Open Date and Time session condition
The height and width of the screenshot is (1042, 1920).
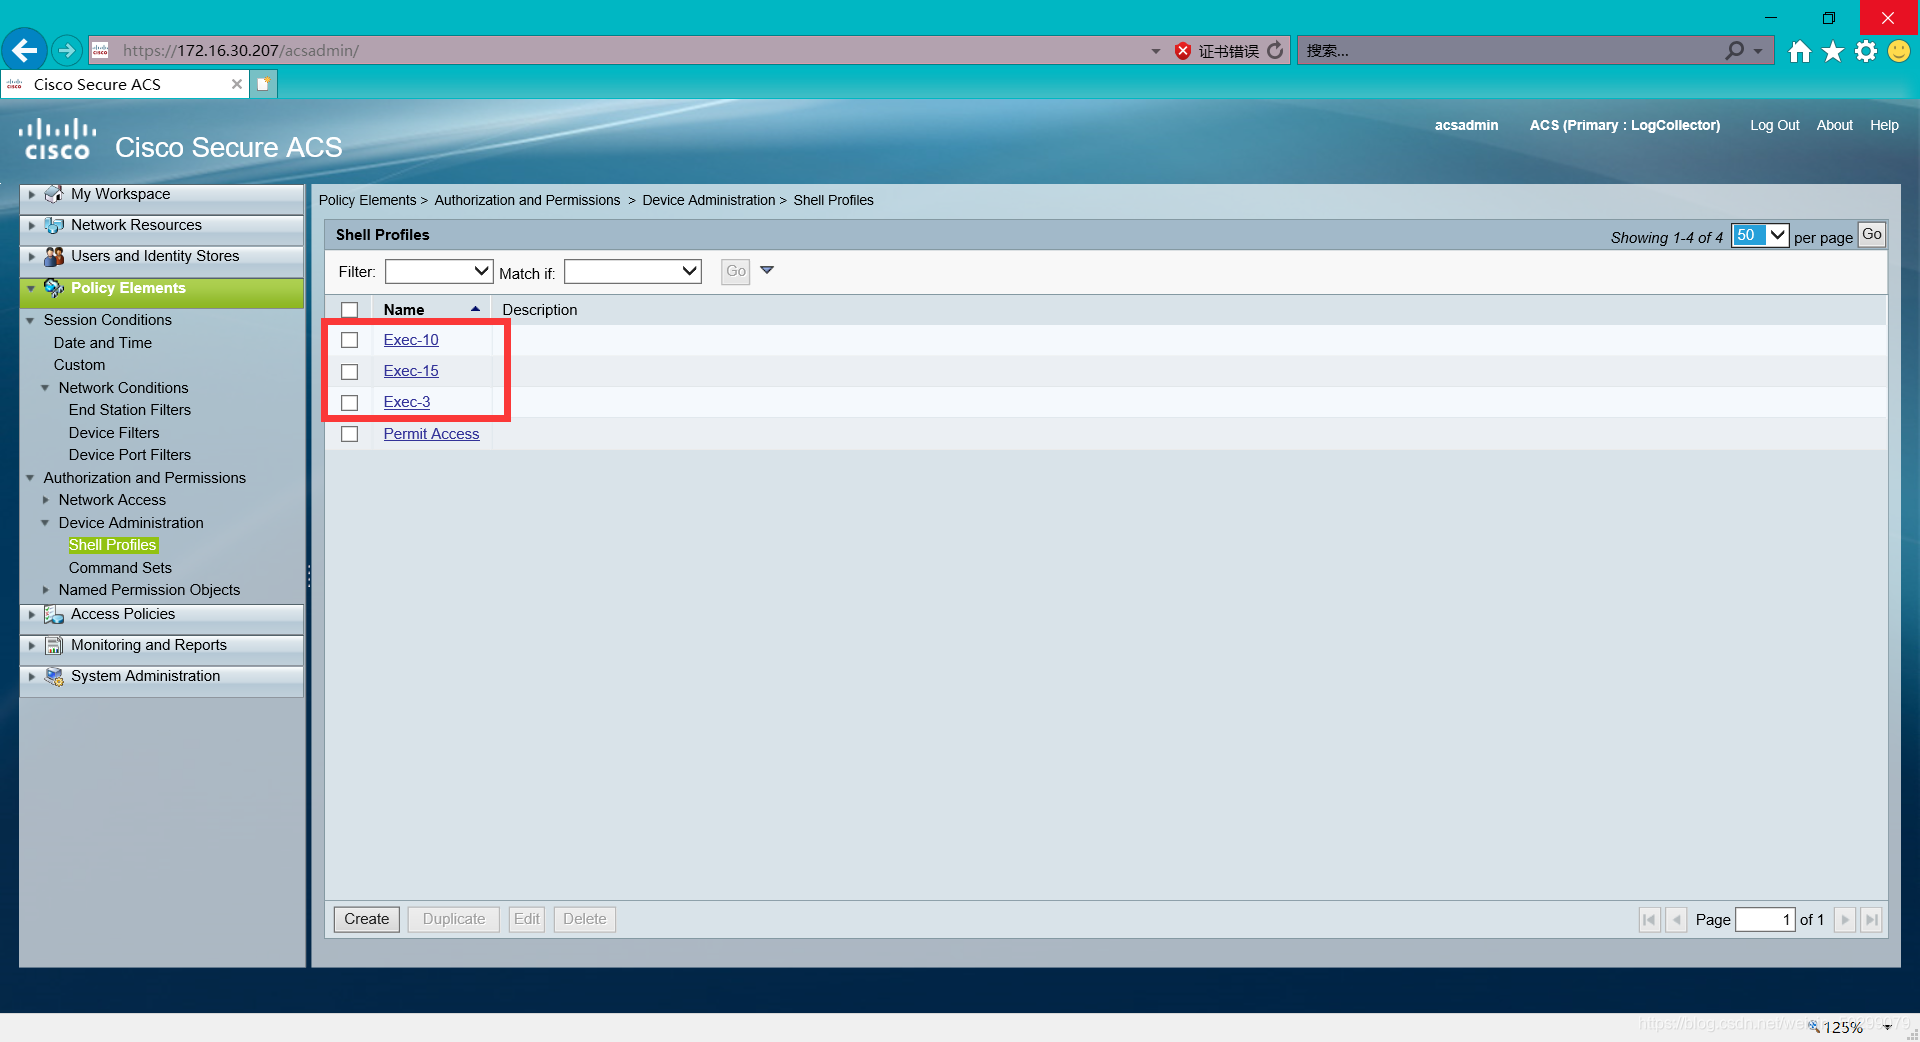(x=103, y=343)
